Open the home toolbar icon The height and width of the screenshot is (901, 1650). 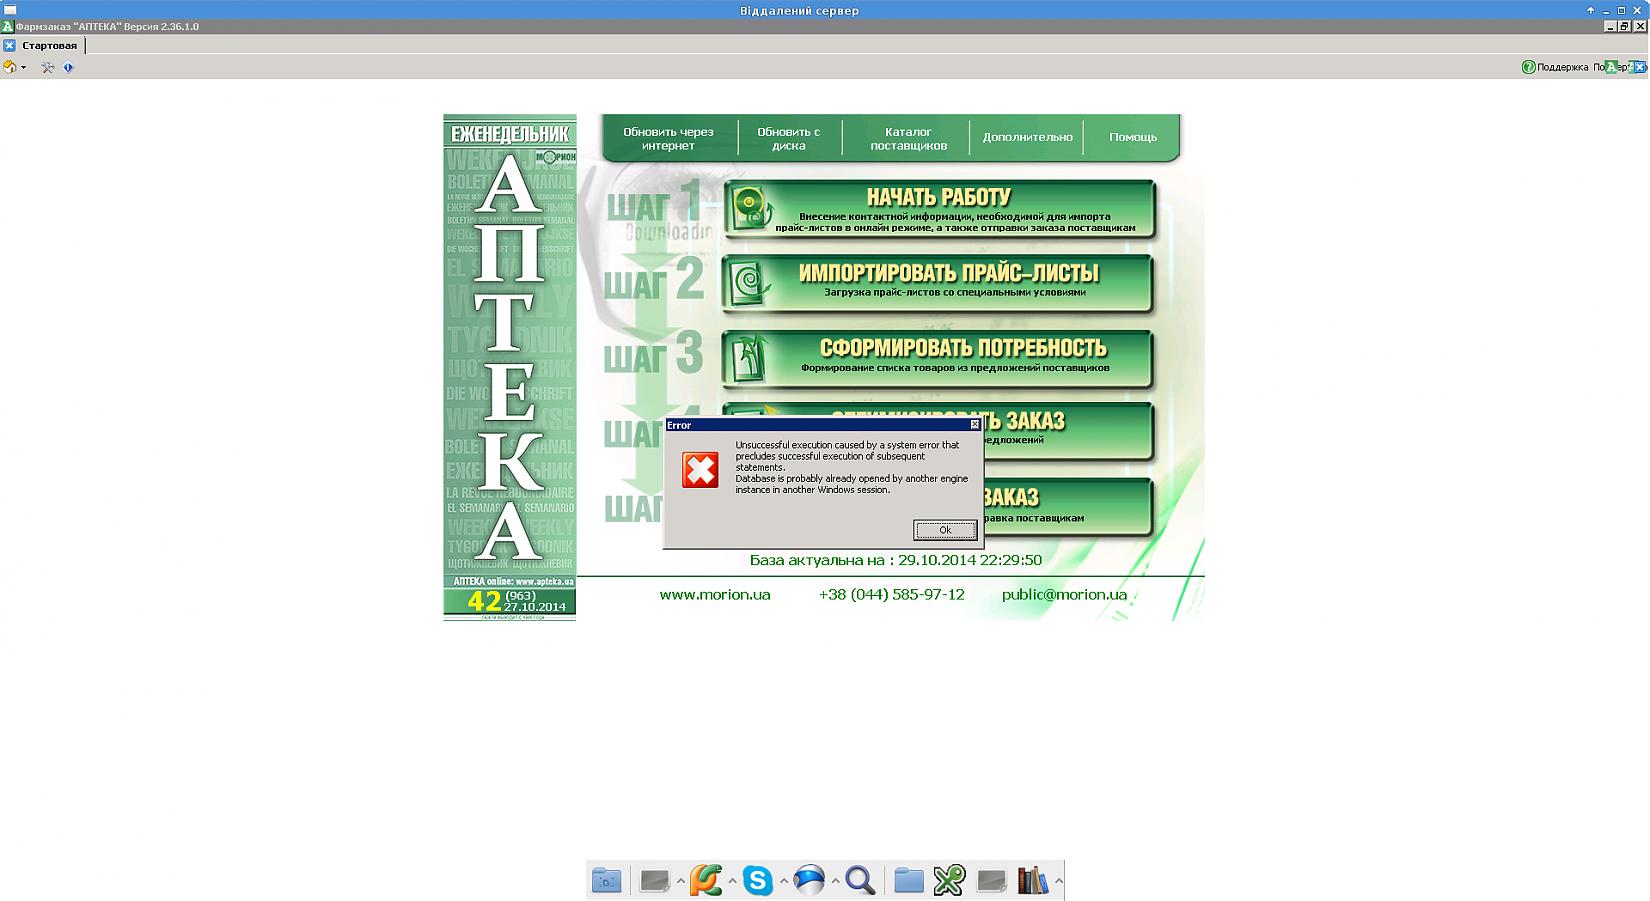click(x=10, y=67)
